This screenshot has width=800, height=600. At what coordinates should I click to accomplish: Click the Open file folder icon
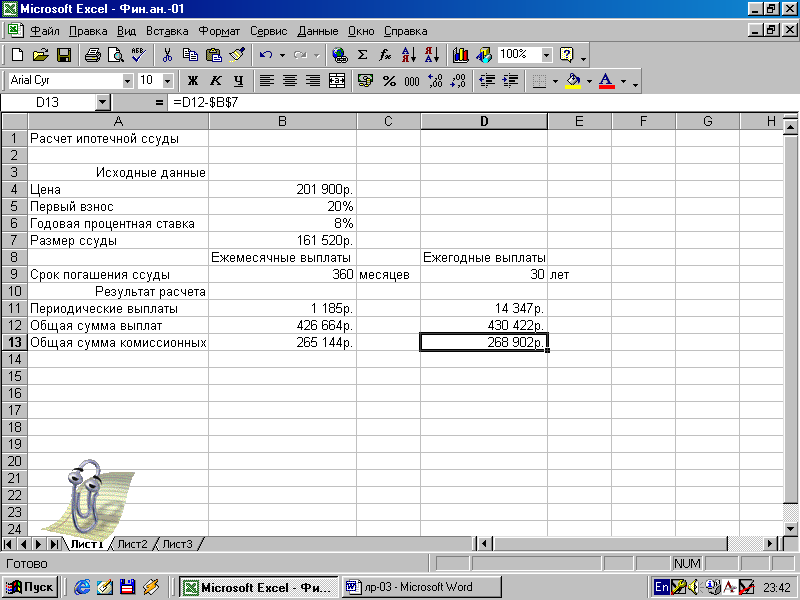tap(40, 55)
